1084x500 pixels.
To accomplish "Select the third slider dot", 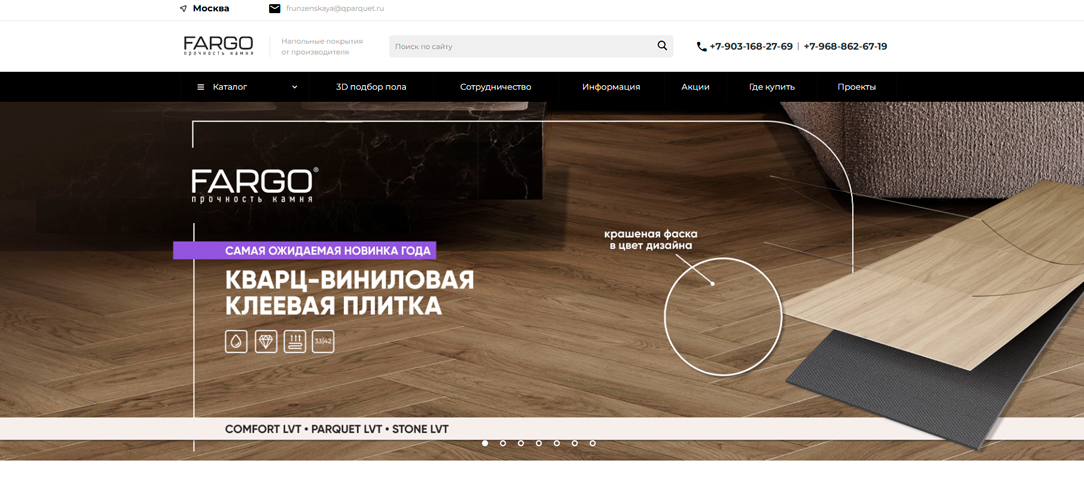I will point(521,443).
